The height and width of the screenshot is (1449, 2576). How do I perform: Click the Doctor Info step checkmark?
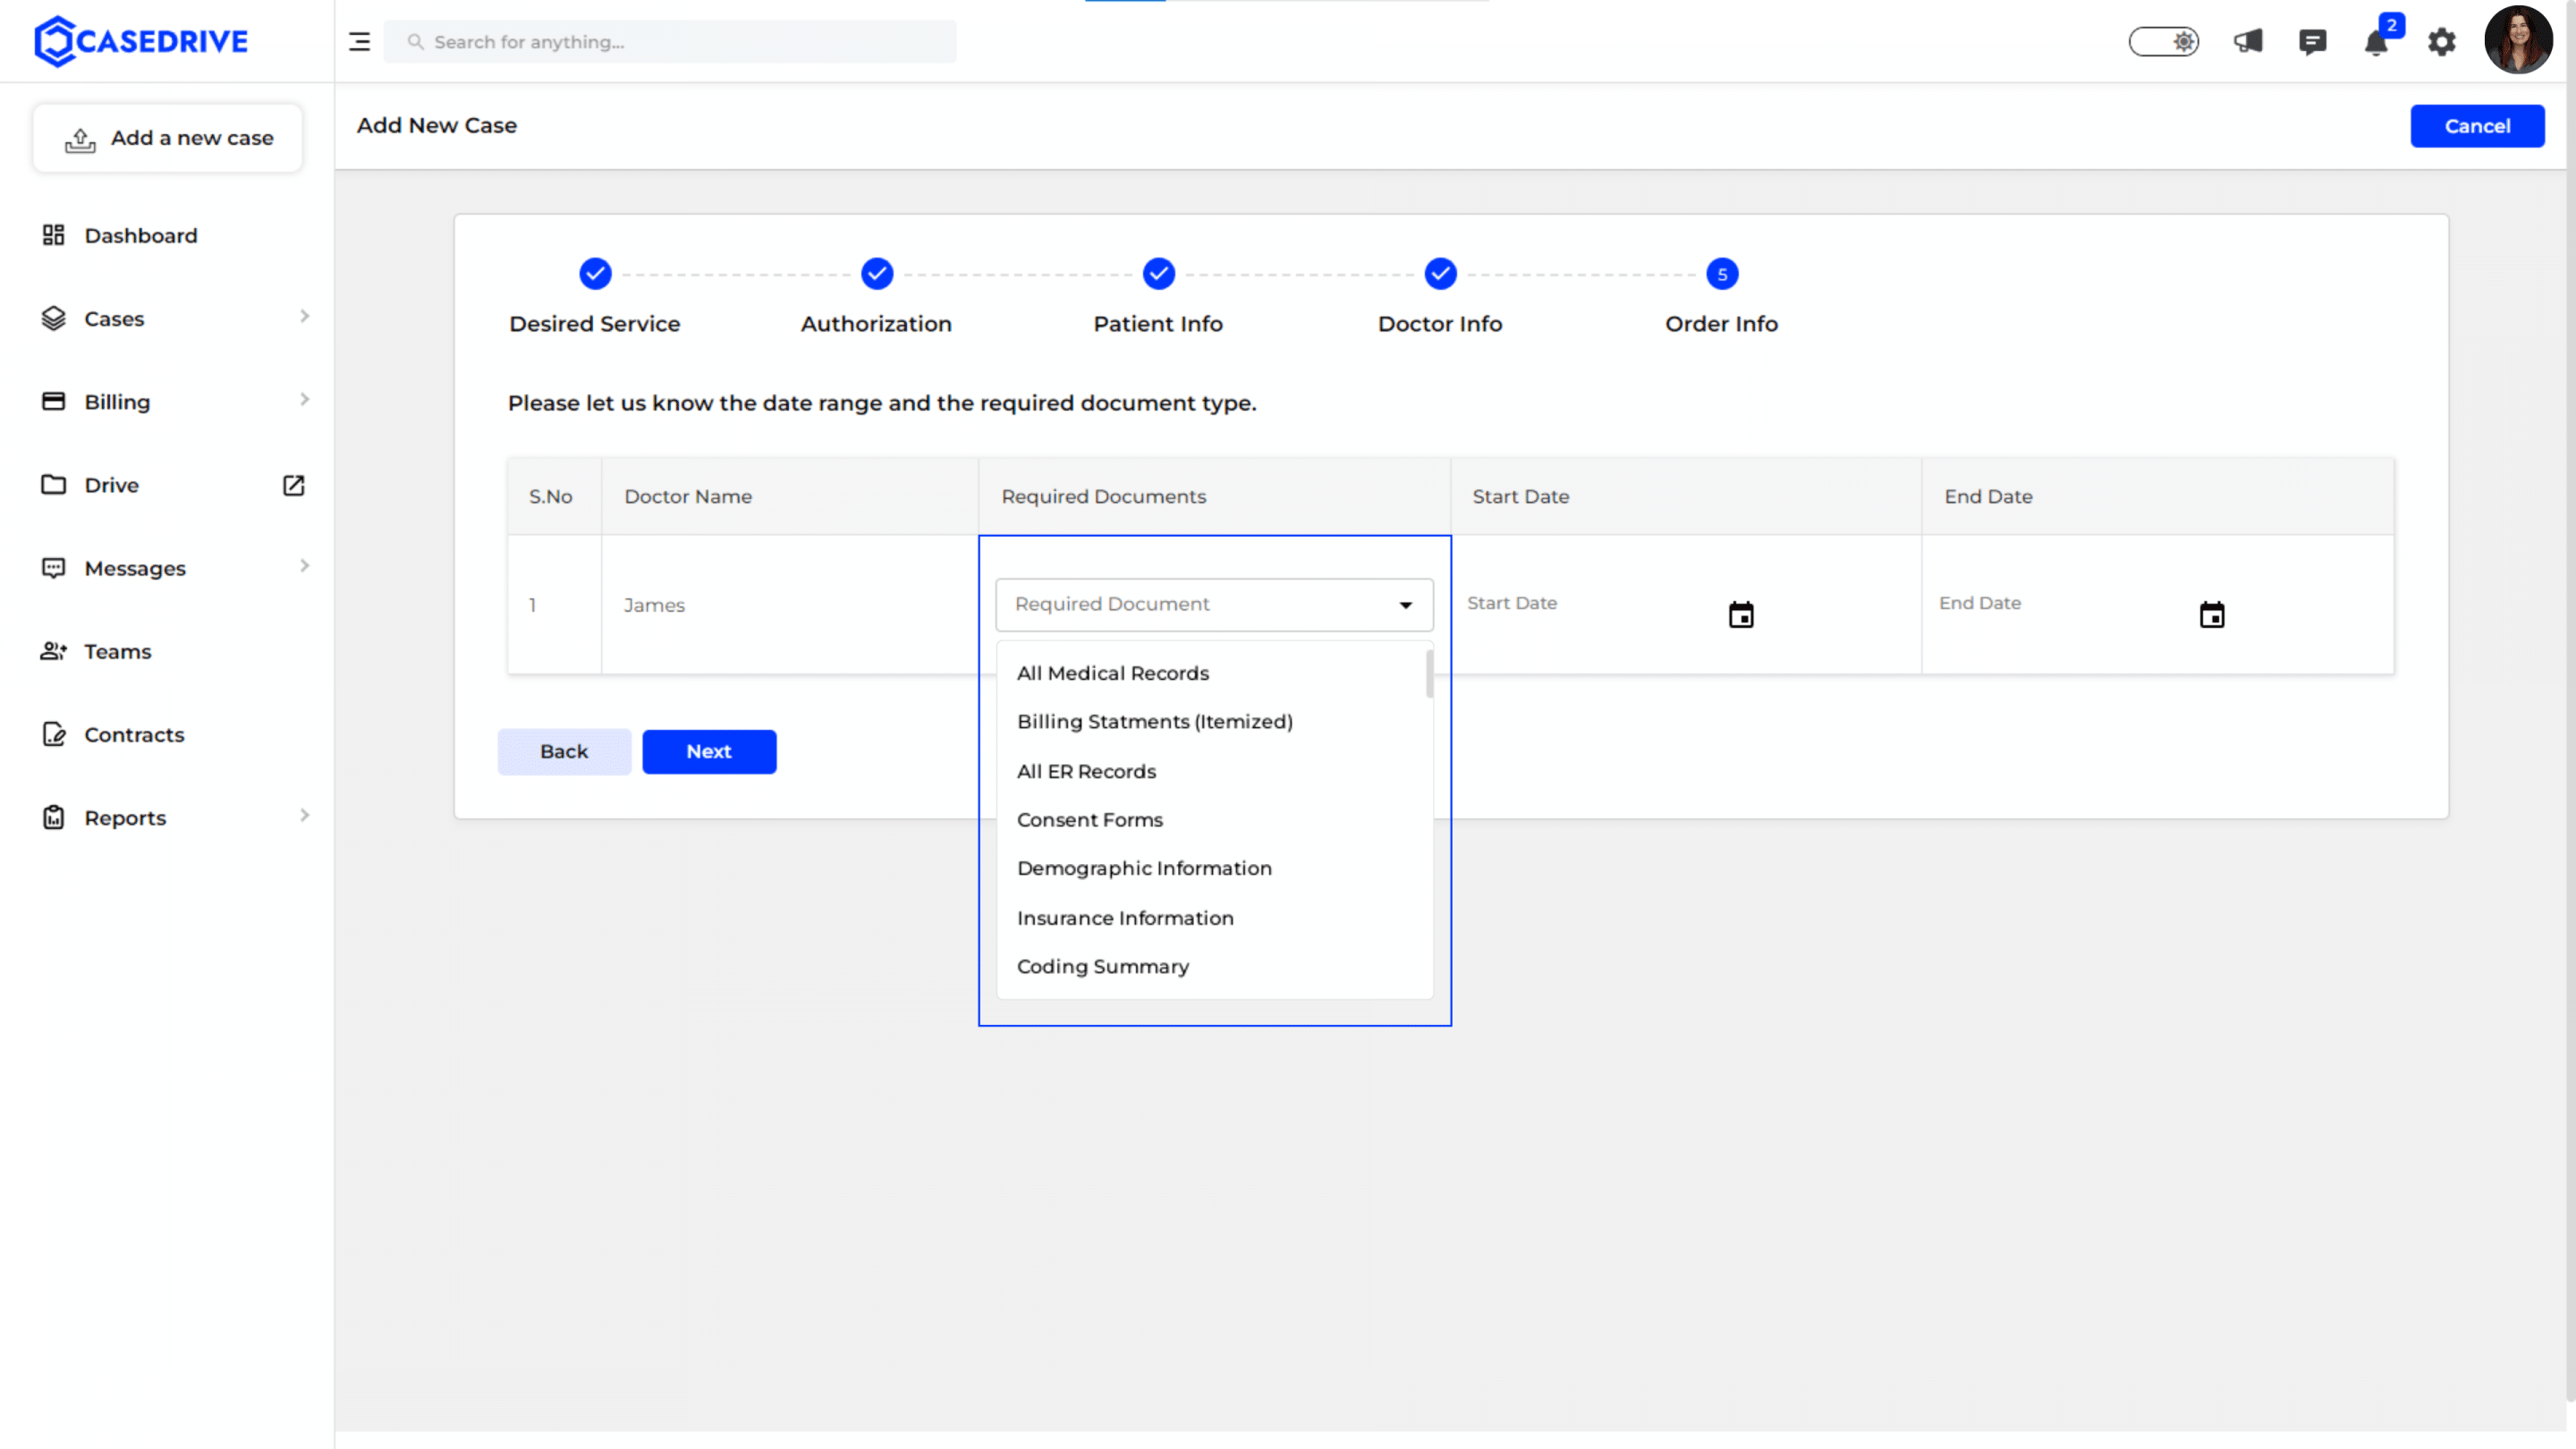(x=1440, y=273)
